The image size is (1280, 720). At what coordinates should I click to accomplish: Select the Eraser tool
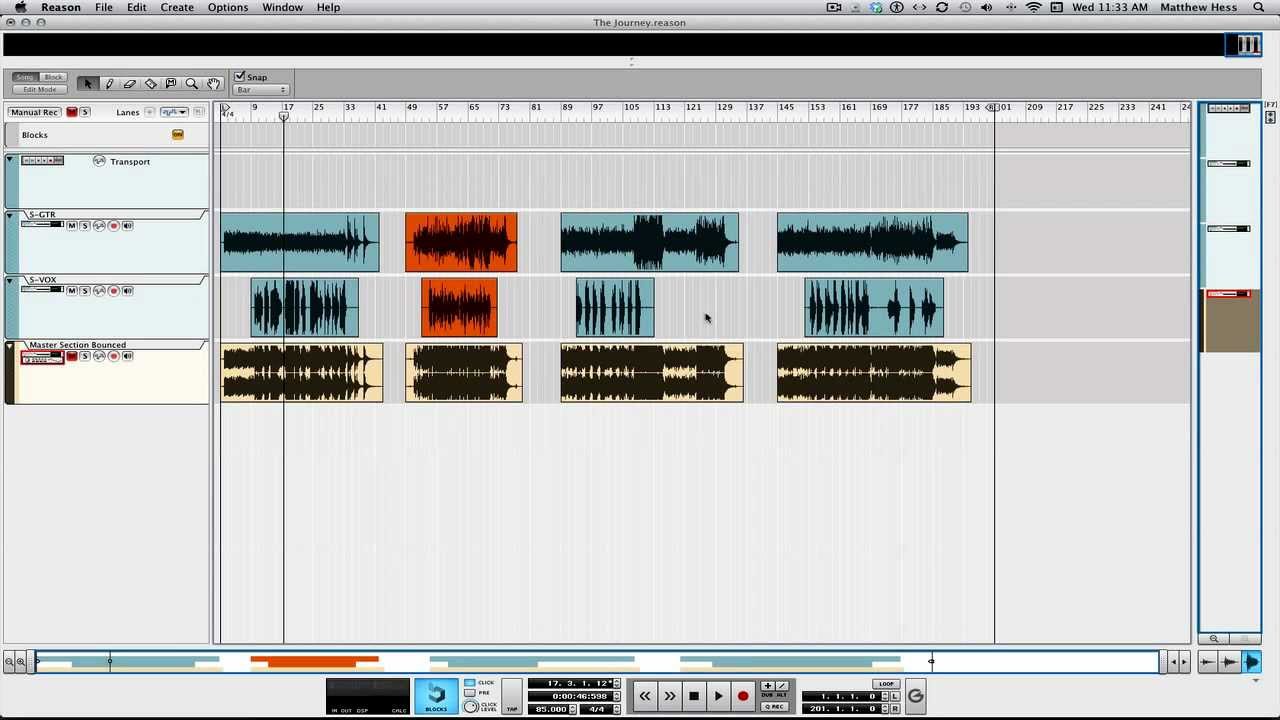point(130,84)
